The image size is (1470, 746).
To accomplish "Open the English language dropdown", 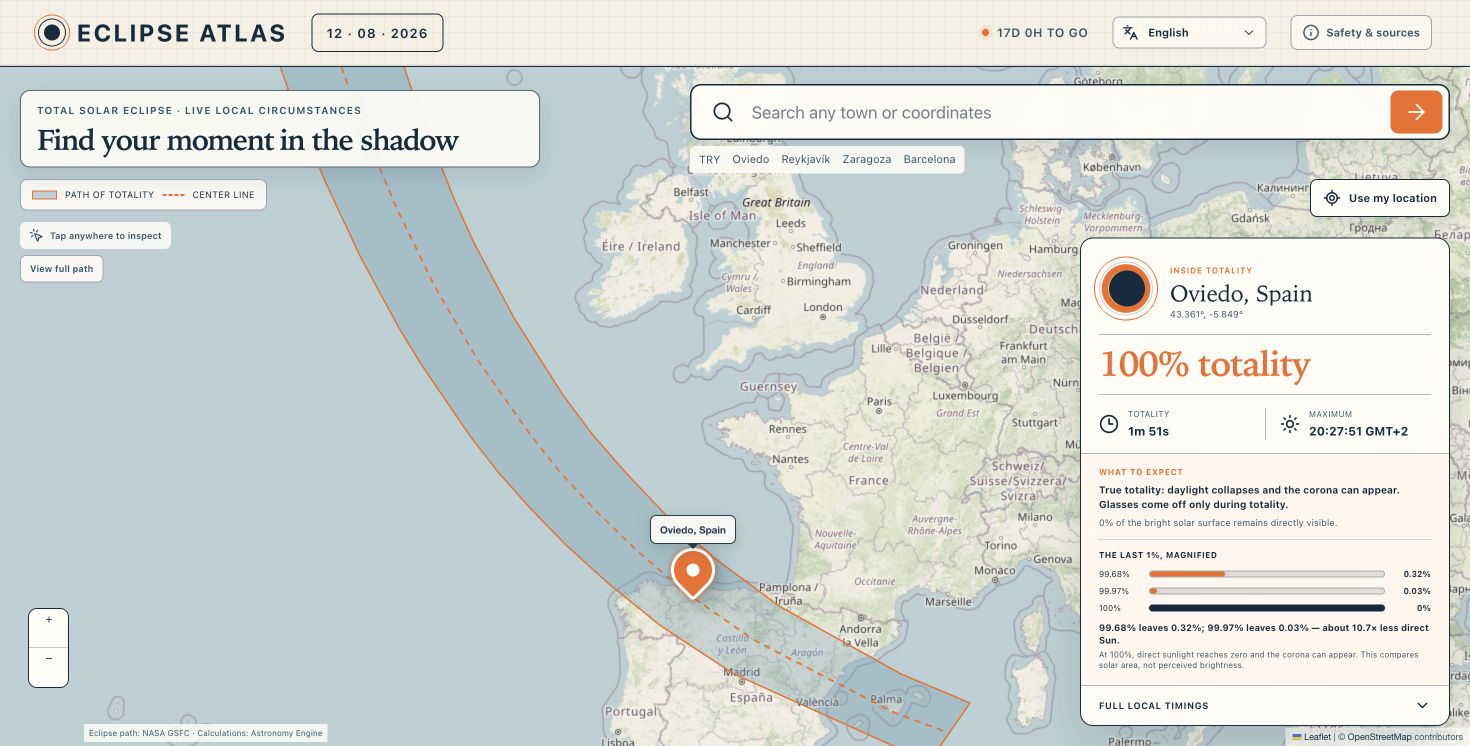I will point(1189,33).
